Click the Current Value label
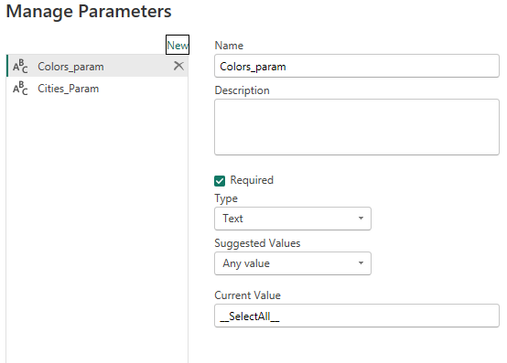507x363 pixels. coord(248,295)
